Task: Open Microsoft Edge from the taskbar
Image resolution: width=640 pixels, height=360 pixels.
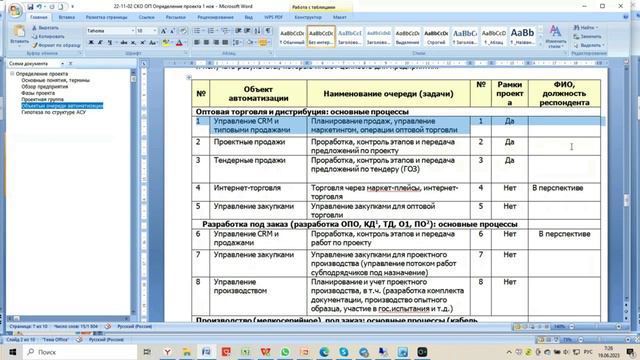Action: (x=324, y=352)
